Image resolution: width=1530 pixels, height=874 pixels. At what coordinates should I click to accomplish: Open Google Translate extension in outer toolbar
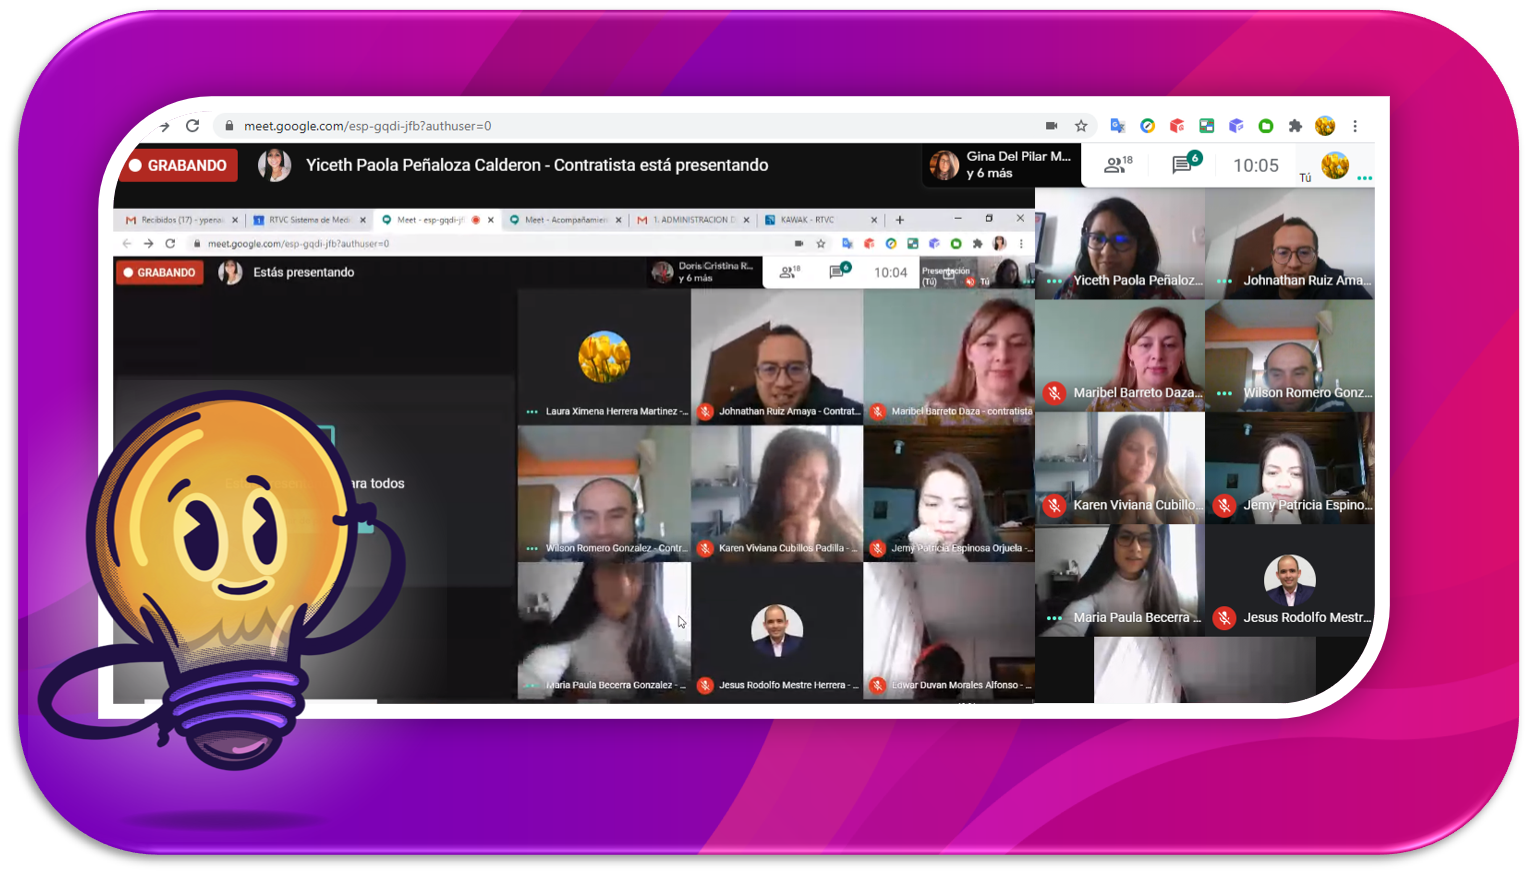[1118, 126]
